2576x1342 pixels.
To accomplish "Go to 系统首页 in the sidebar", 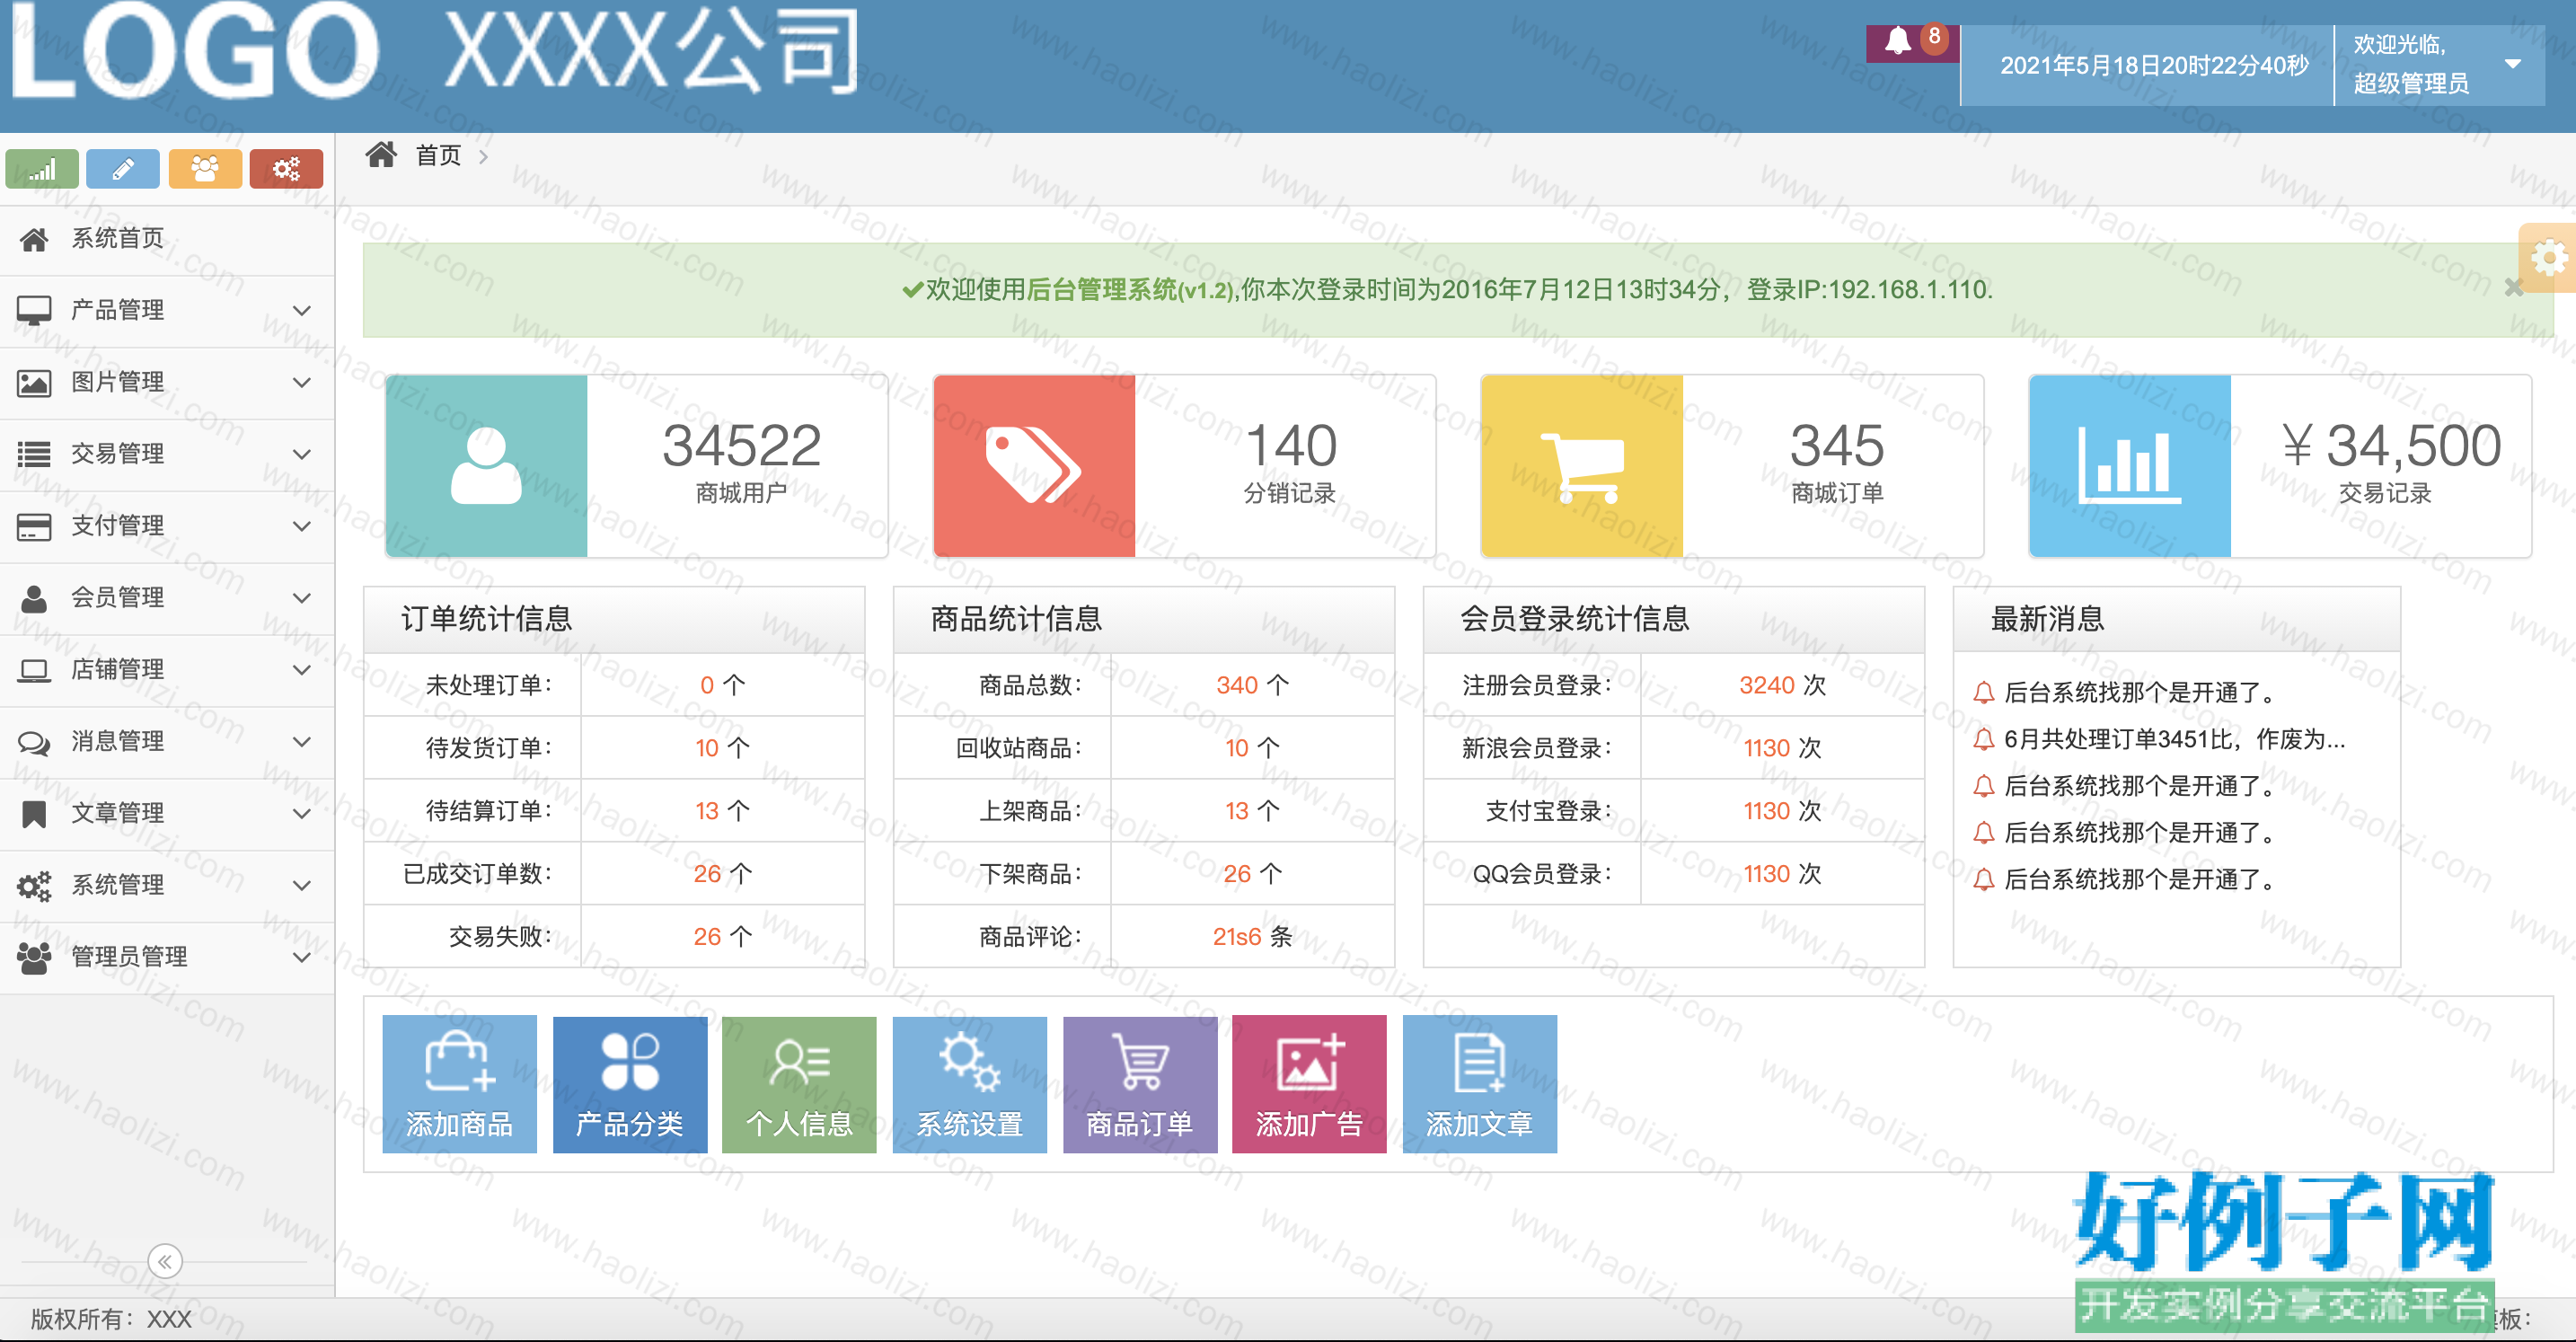I will [167, 239].
